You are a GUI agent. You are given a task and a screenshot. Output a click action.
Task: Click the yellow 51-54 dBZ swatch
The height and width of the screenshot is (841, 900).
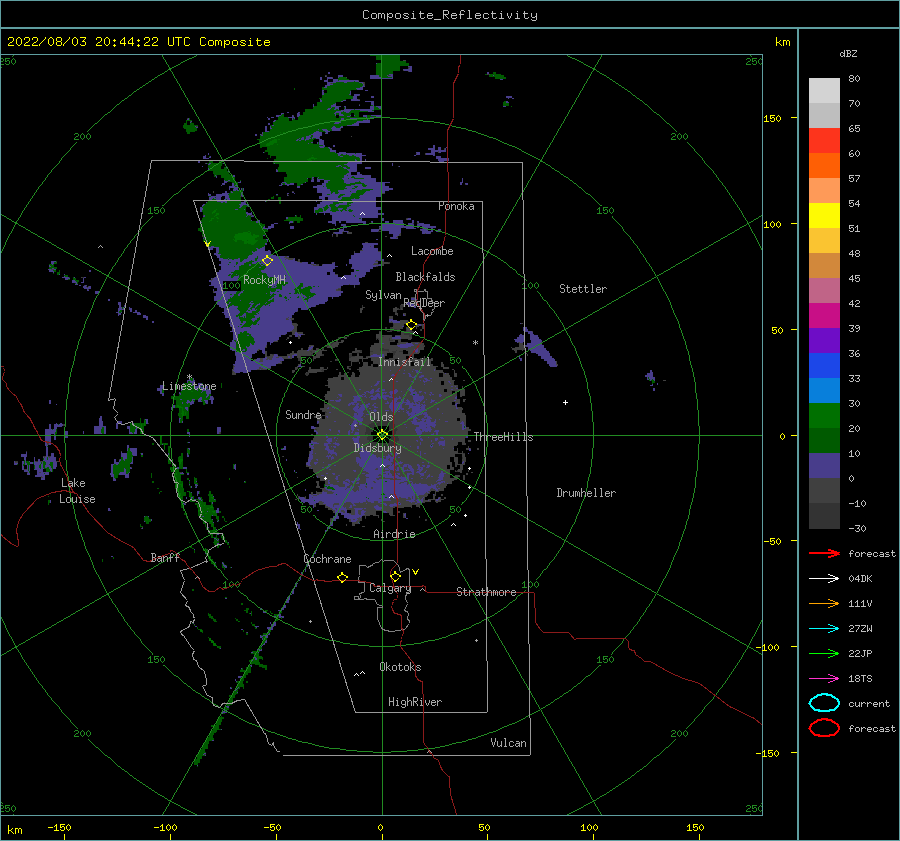pos(824,215)
